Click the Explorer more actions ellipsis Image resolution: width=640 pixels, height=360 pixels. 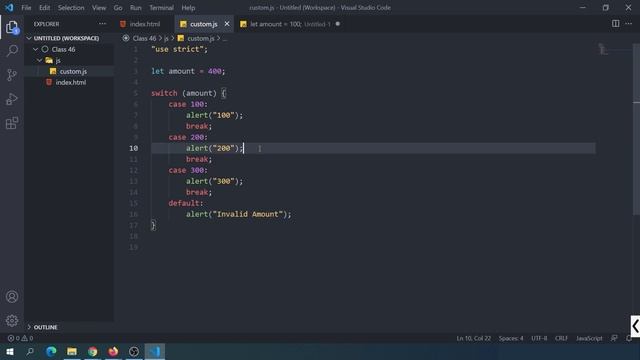[x=102, y=24]
